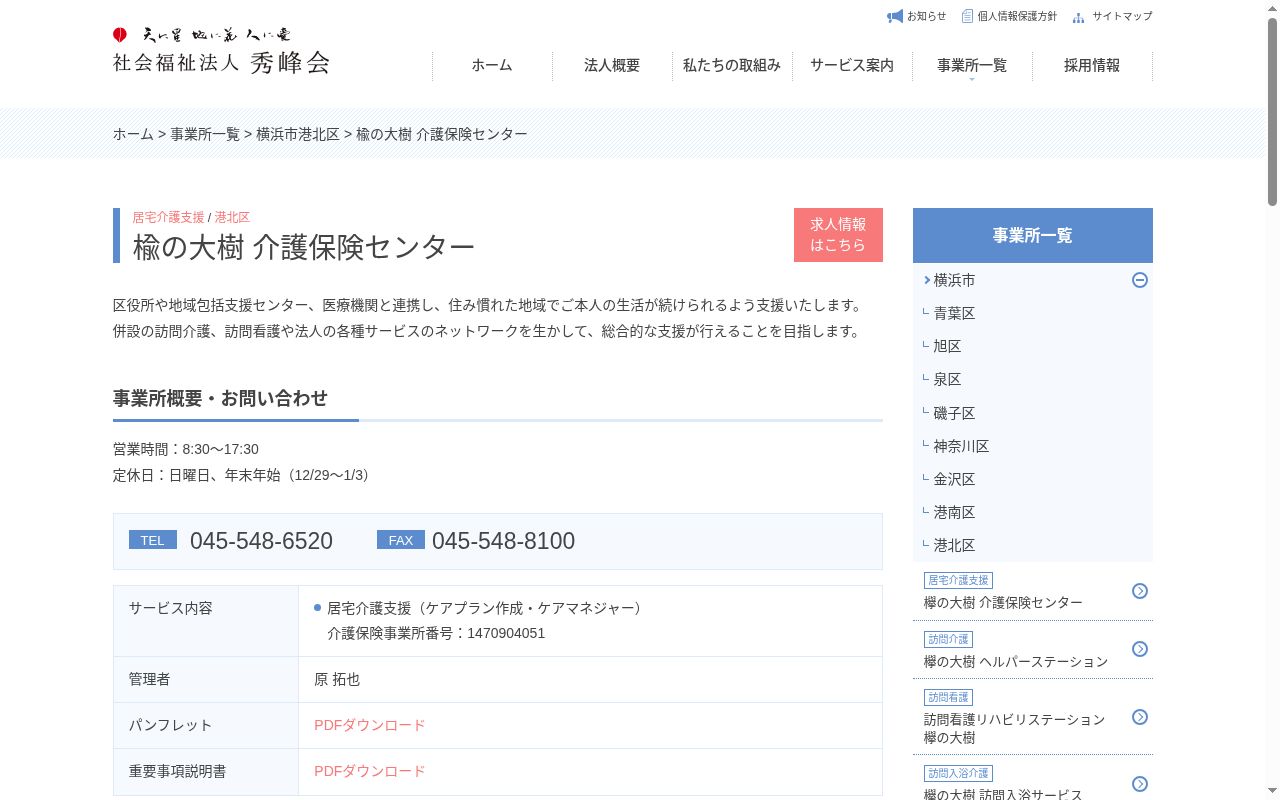1280x800 pixels.
Task: Select 泉区 in sidebar
Action: tap(947, 379)
